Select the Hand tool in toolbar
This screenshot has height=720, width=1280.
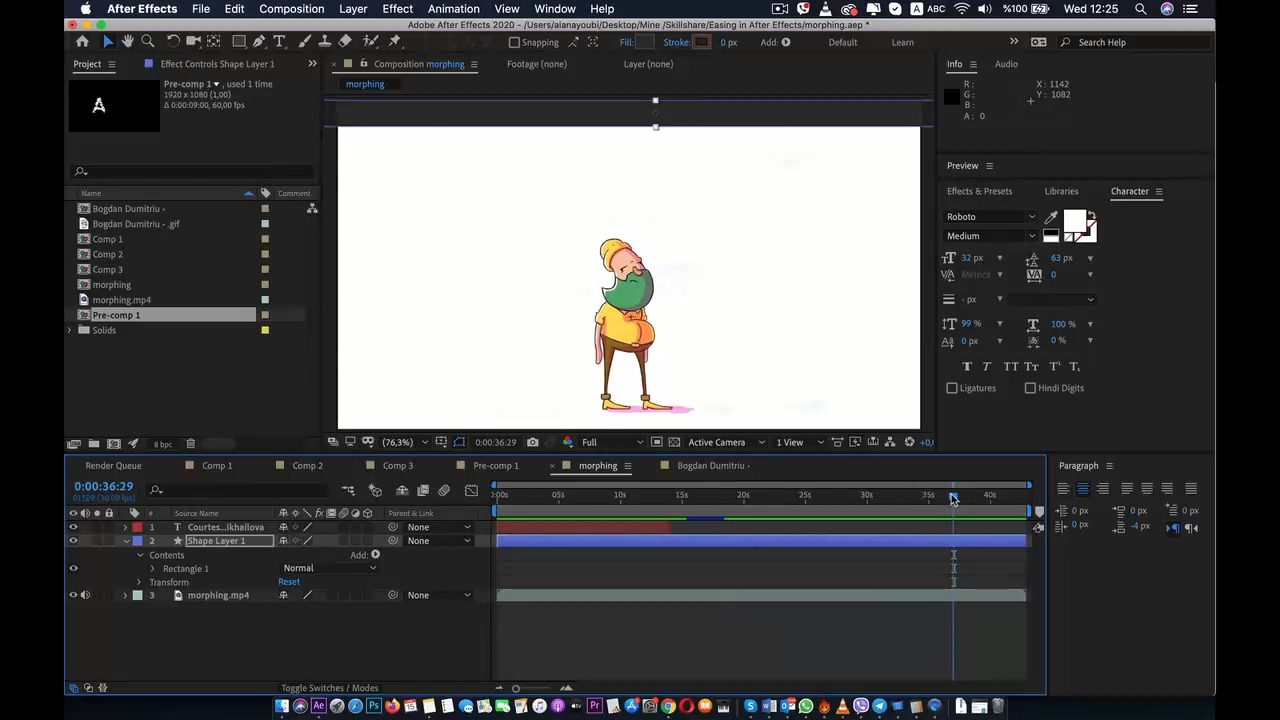pos(127,42)
